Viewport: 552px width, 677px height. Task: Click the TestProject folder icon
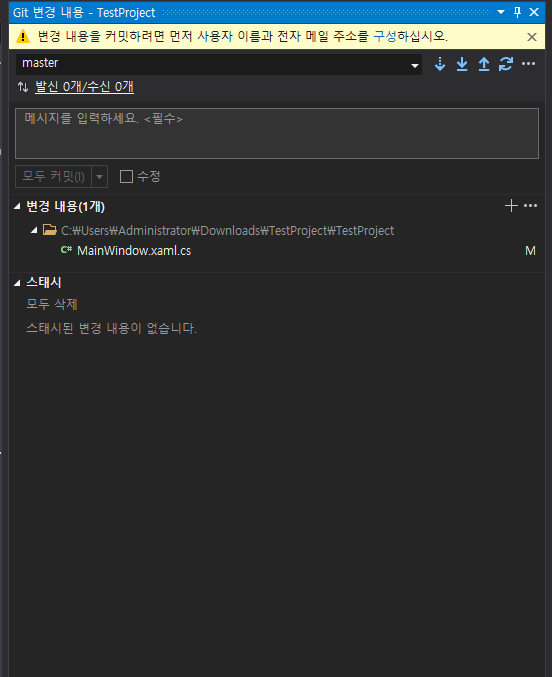pos(50,230)
